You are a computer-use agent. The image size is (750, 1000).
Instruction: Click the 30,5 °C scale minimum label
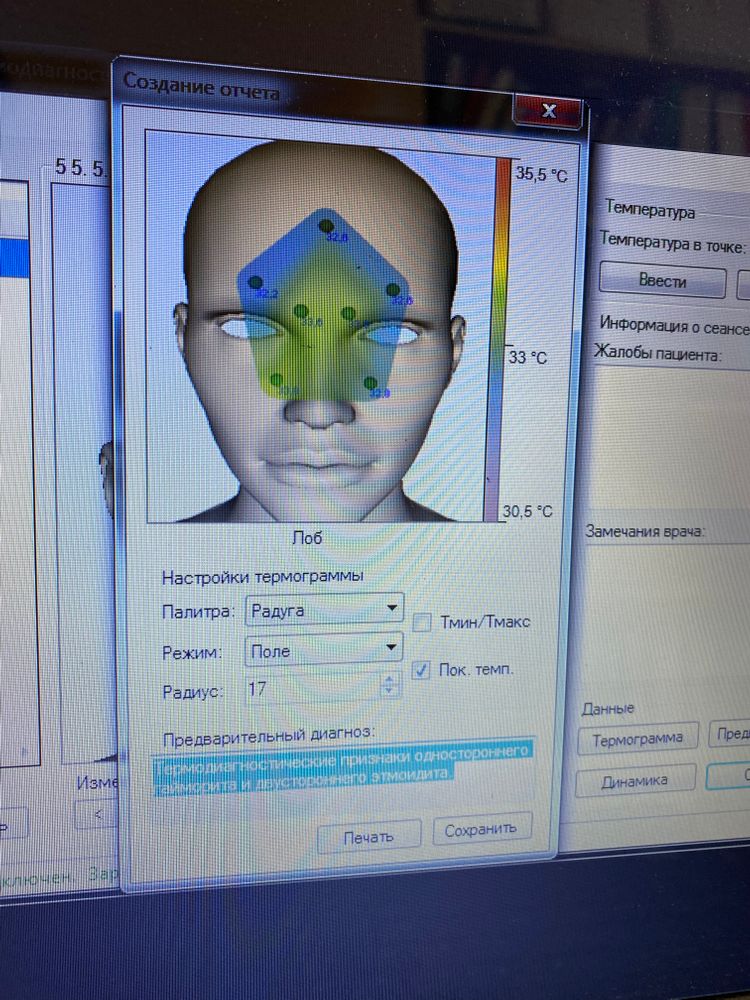[x=527, y=511]
